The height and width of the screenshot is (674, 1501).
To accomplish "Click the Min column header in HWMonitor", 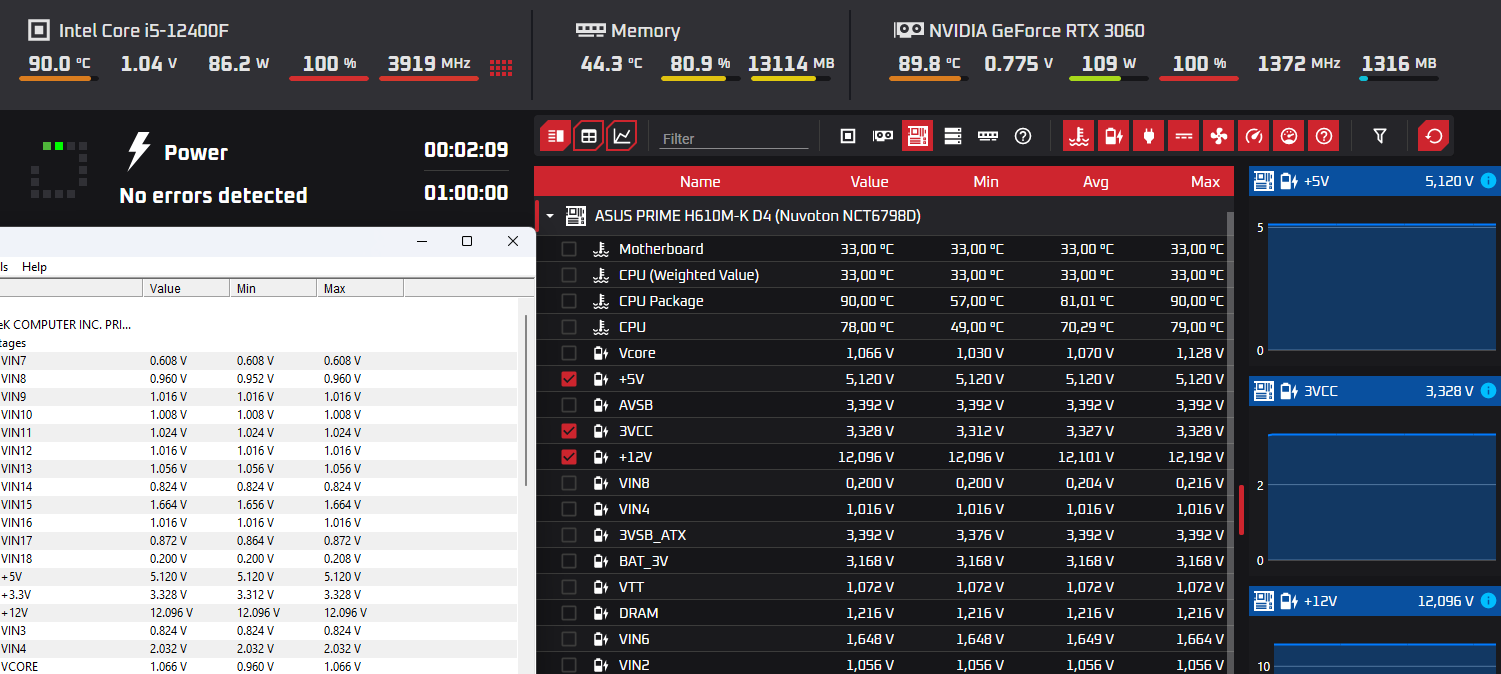I will click(273, 288).
